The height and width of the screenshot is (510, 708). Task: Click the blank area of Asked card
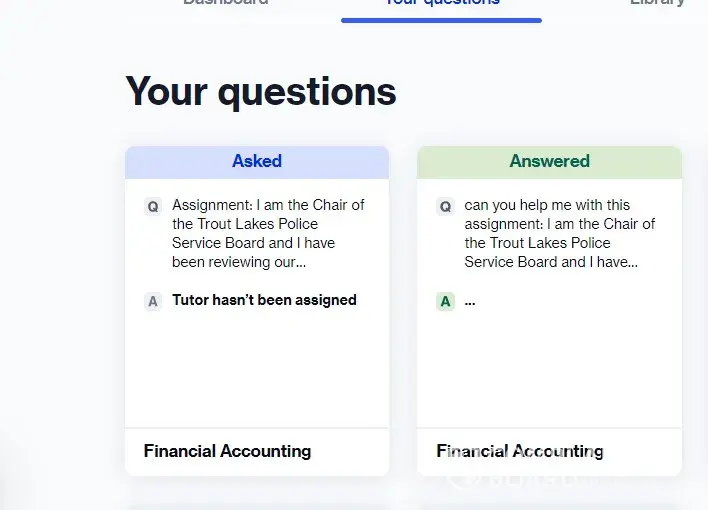click(x=257, y=370)
